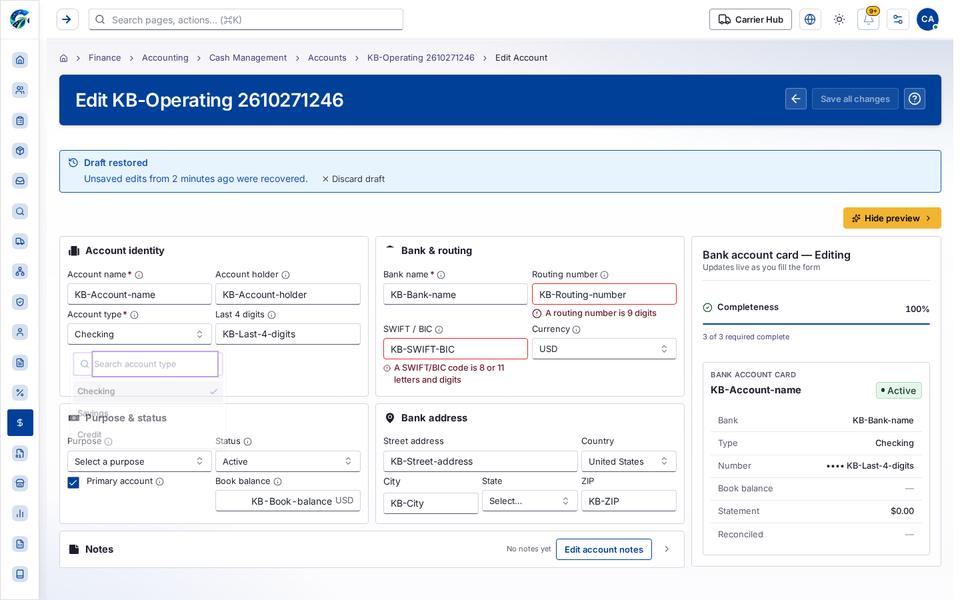Click the Routing number input field
Screen dimensions: 960x600
click(x=604, y=294)
